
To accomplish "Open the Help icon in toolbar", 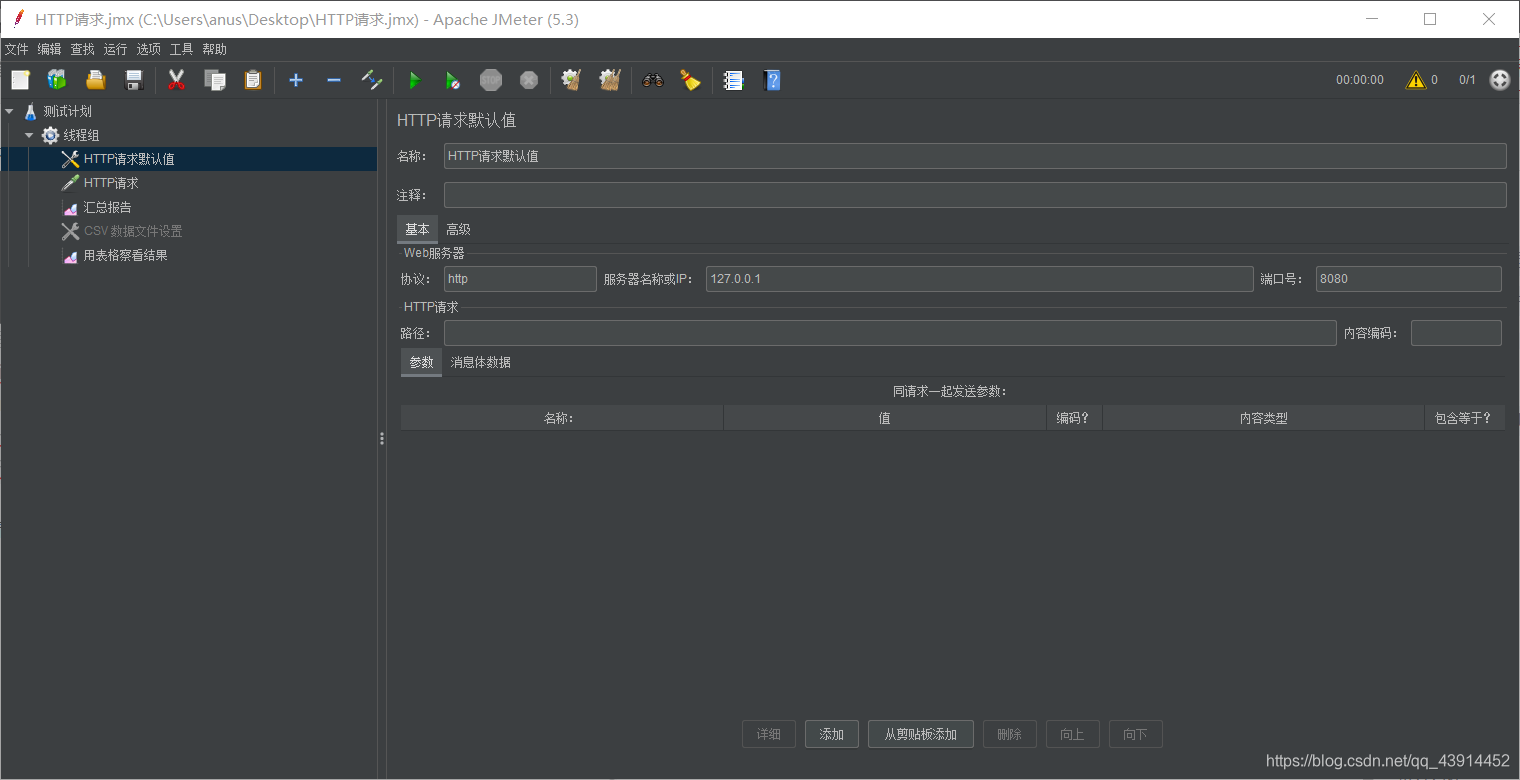I will click(x=772, y=80).
